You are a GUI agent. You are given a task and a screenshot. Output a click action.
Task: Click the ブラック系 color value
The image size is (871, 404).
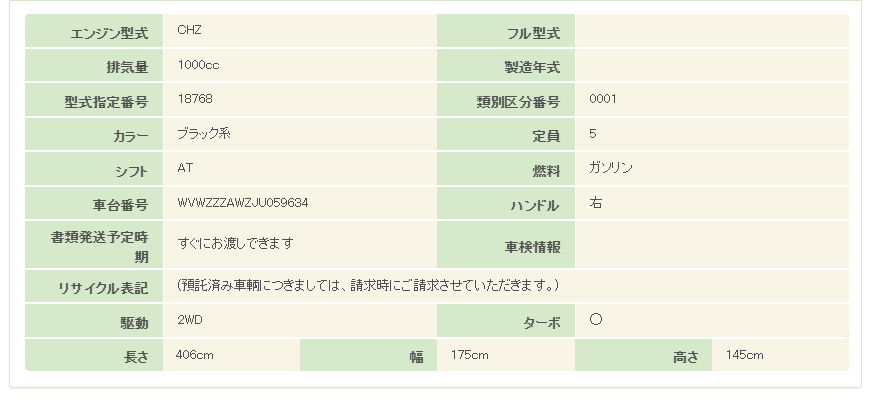point(203,134)
